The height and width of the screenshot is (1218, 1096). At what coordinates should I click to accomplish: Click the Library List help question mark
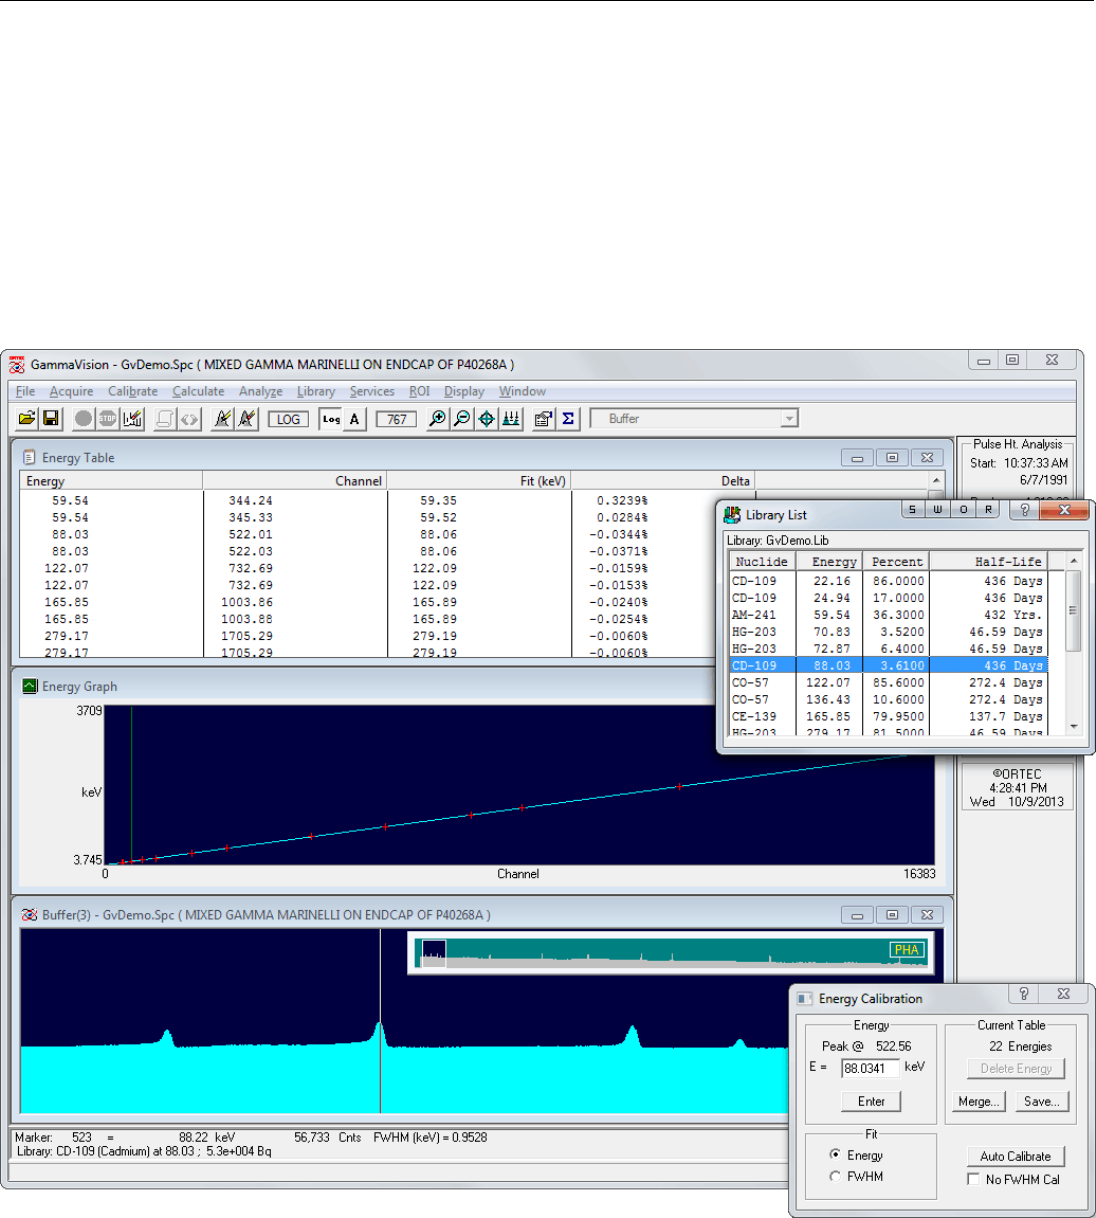pyautogui.click(x=1024, y=510)
